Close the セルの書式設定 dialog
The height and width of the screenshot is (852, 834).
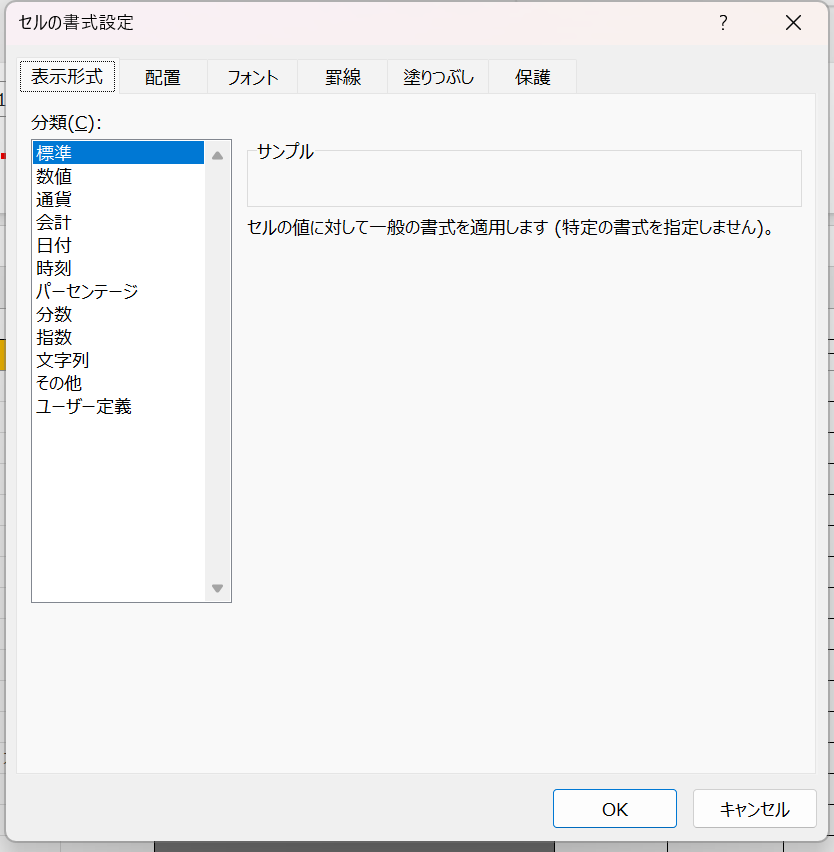pyautogui.click(x=793, y=23)
